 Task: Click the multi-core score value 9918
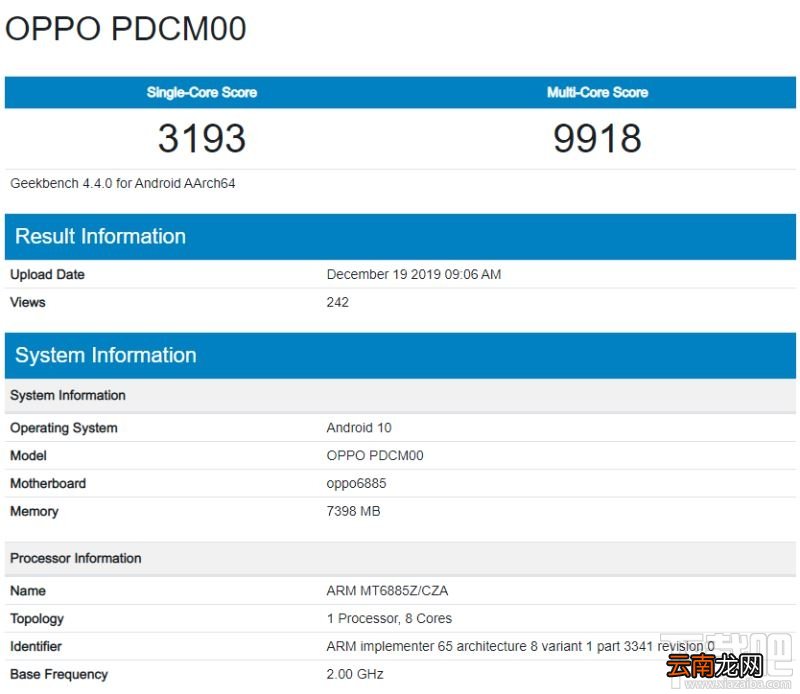tap(597, 138)
